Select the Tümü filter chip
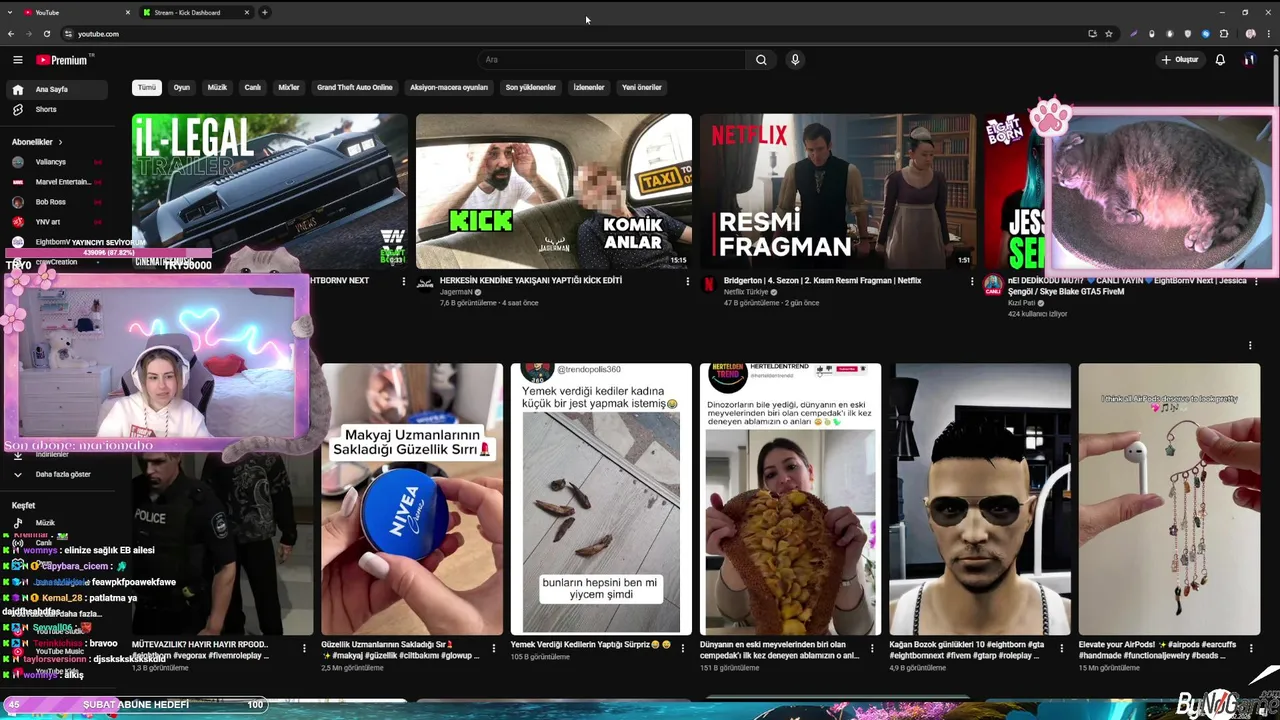 coord(147,88)
